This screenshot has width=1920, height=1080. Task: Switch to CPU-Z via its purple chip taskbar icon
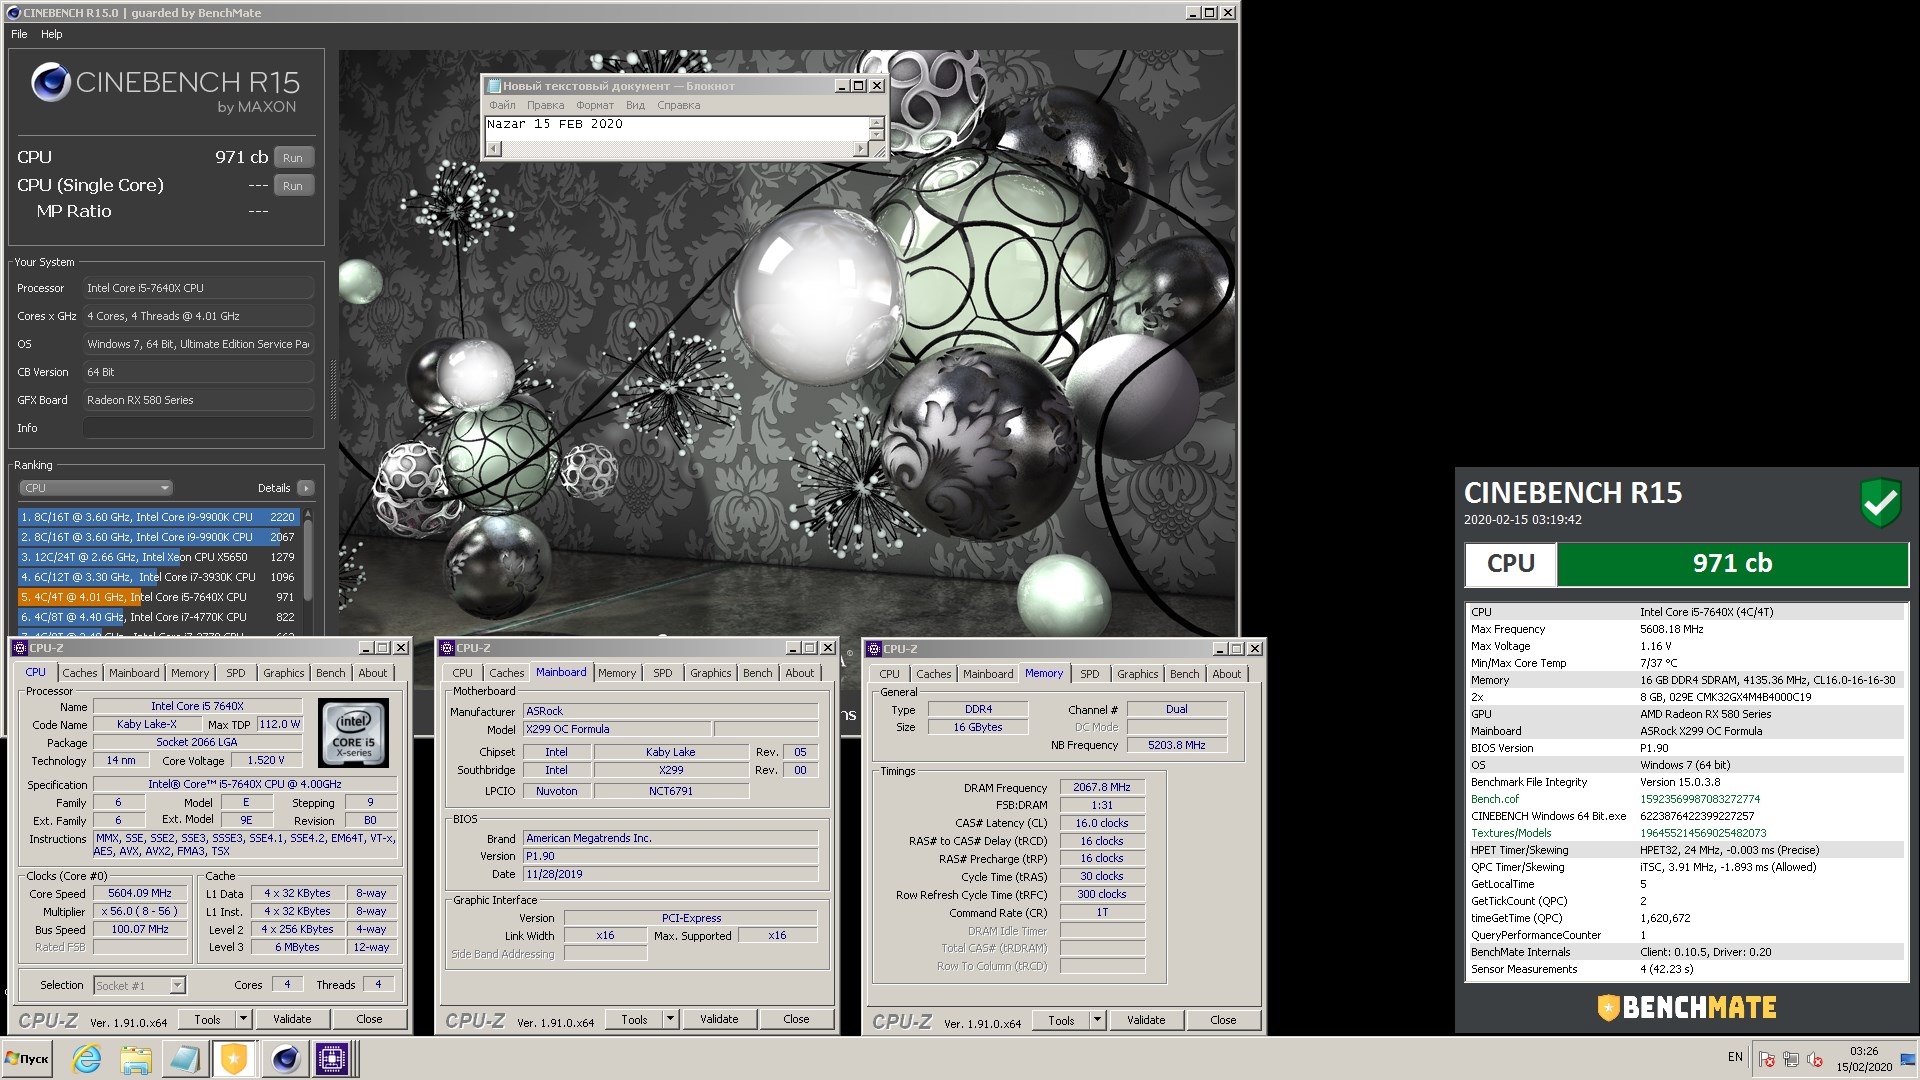coord(332,1058)
